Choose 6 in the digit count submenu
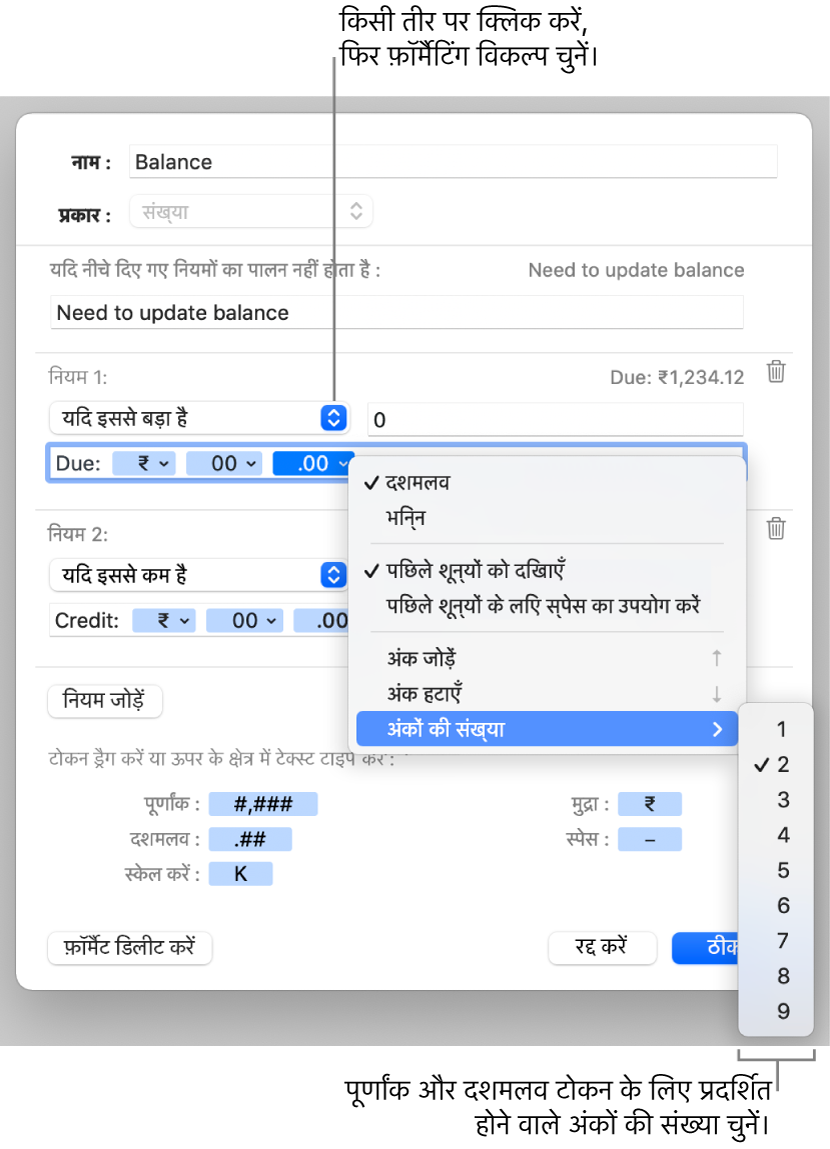The width and height of the screenshot is (830, 1149). 776,905
